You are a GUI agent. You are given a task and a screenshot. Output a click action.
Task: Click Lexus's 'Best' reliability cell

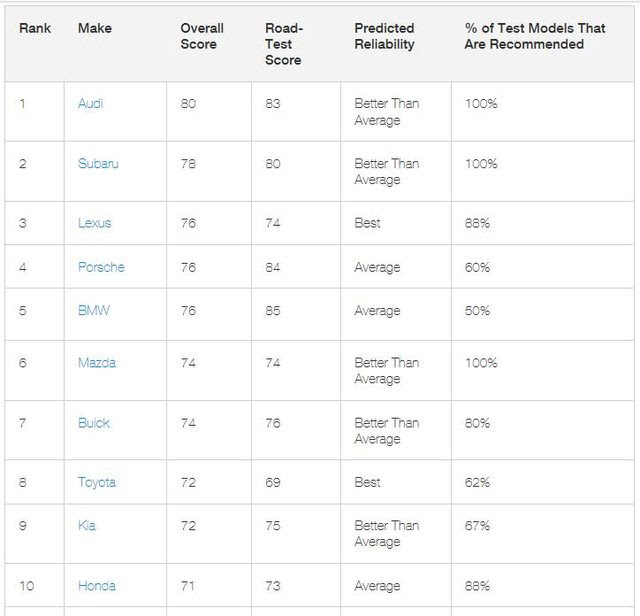tap(367, 223)
